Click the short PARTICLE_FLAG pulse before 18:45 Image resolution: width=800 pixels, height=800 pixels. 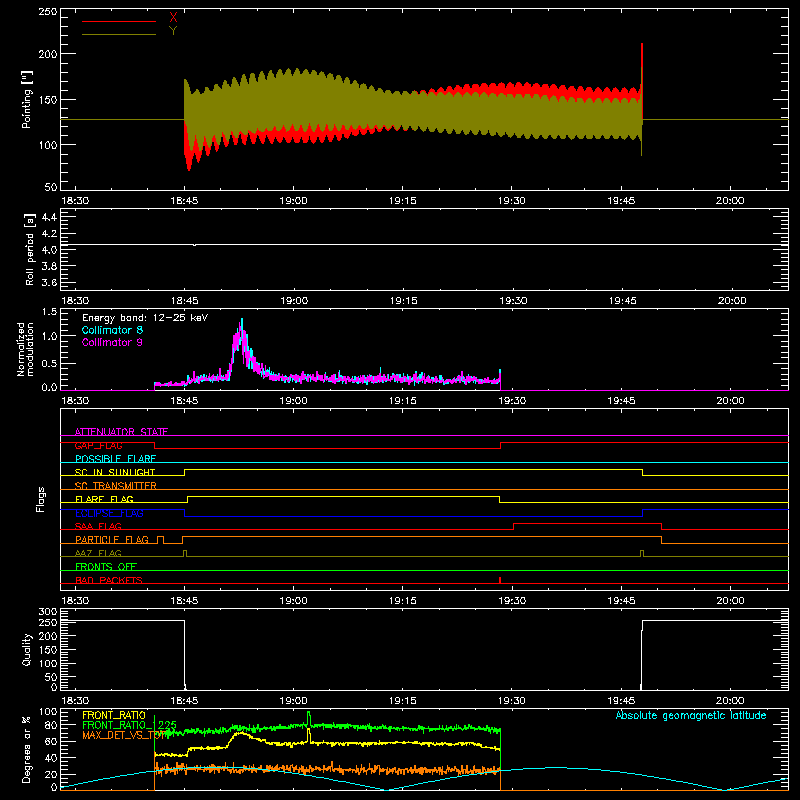pyautogui.click(x=161, y=539)
